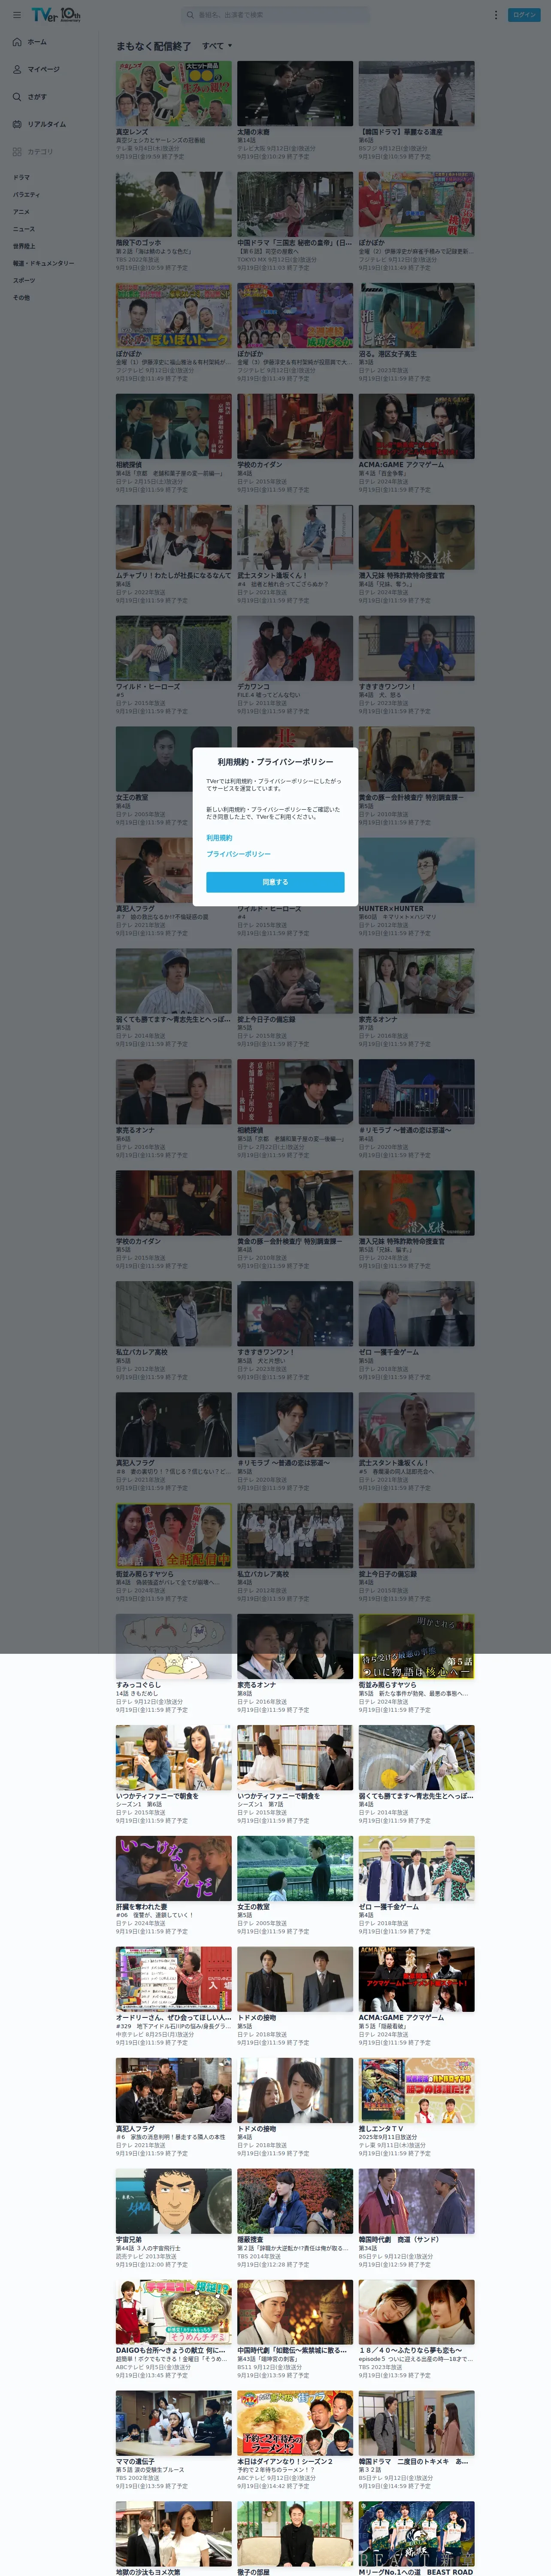The height and width of the screenshot is (2576, 551).
Task: Open 真空レンズ thumbnail
Action: [173, 93]
